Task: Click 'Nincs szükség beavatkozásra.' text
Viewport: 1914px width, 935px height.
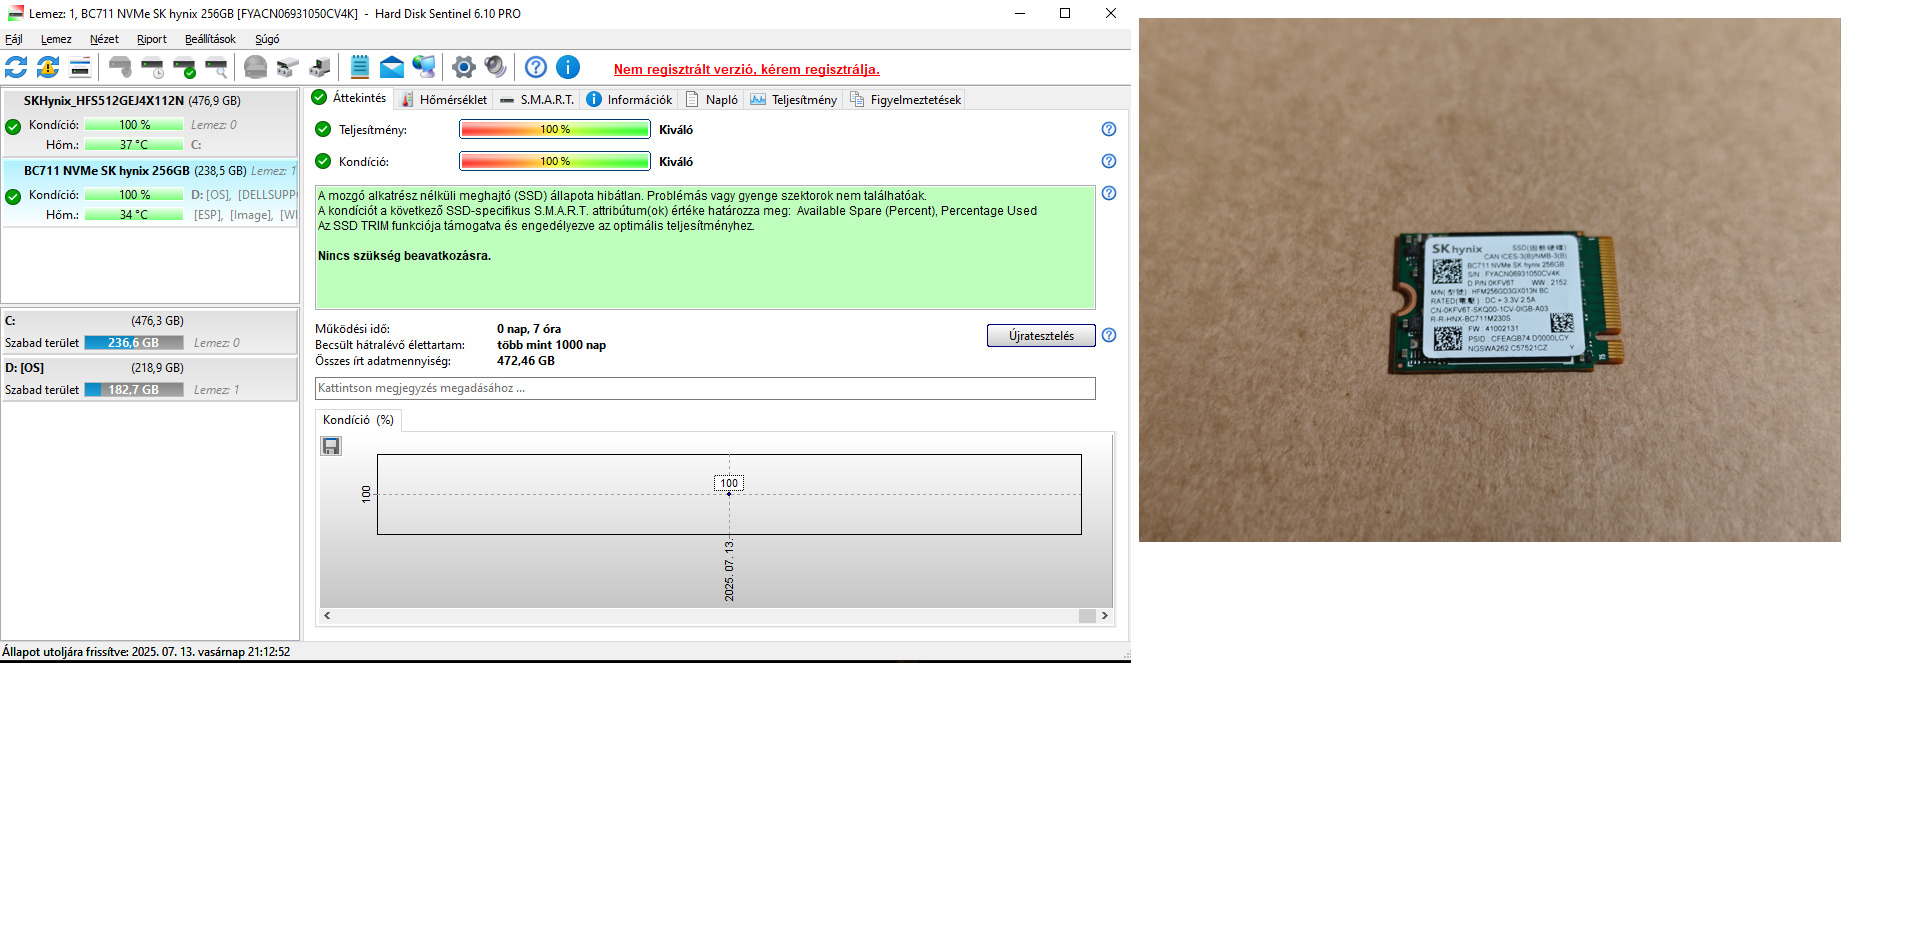Action: point(404,256)
